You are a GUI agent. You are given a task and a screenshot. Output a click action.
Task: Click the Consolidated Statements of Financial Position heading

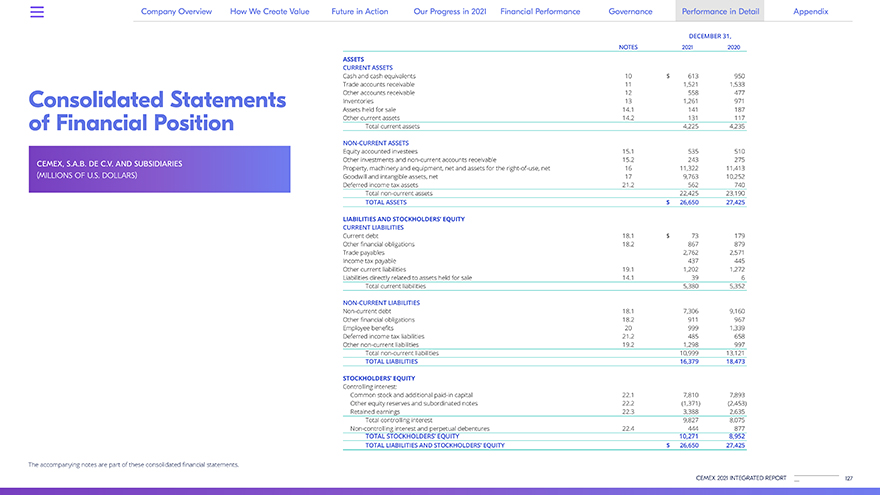157,112
